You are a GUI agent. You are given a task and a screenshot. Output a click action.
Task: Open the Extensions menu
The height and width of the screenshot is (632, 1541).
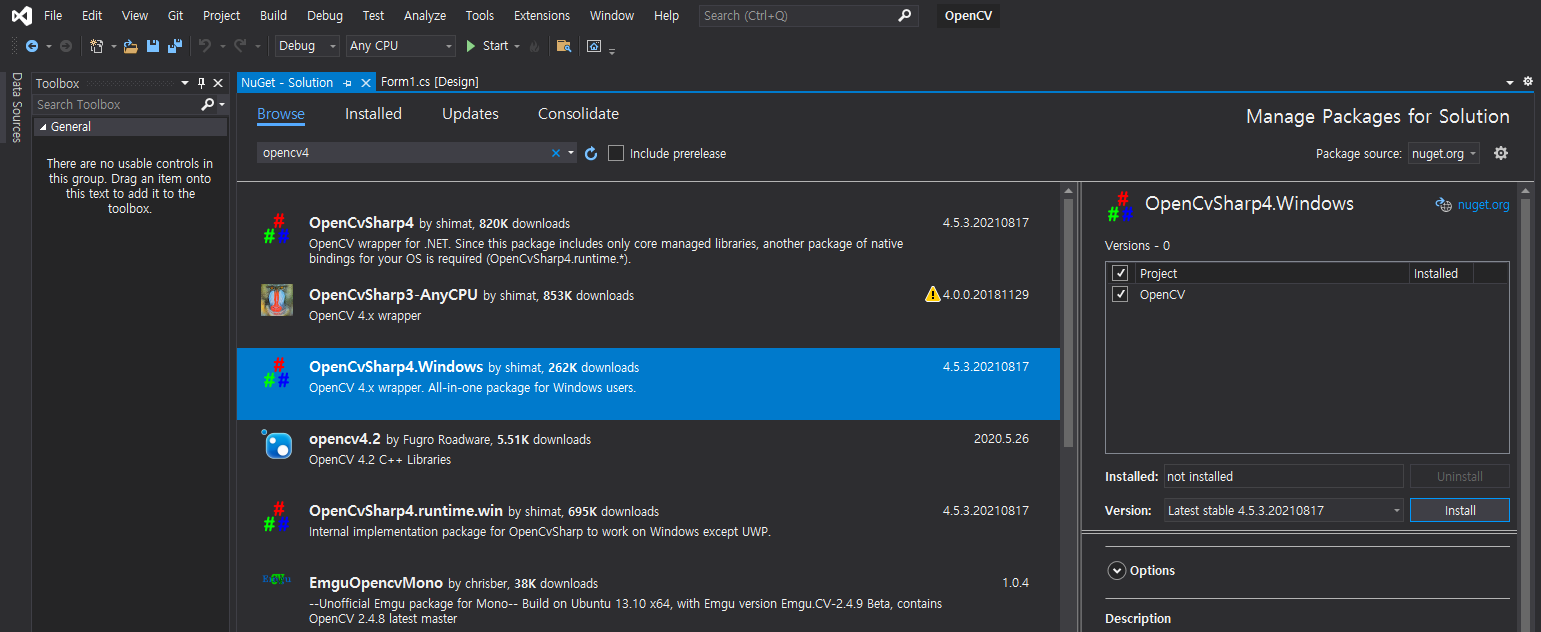click(x=542, y=15)
